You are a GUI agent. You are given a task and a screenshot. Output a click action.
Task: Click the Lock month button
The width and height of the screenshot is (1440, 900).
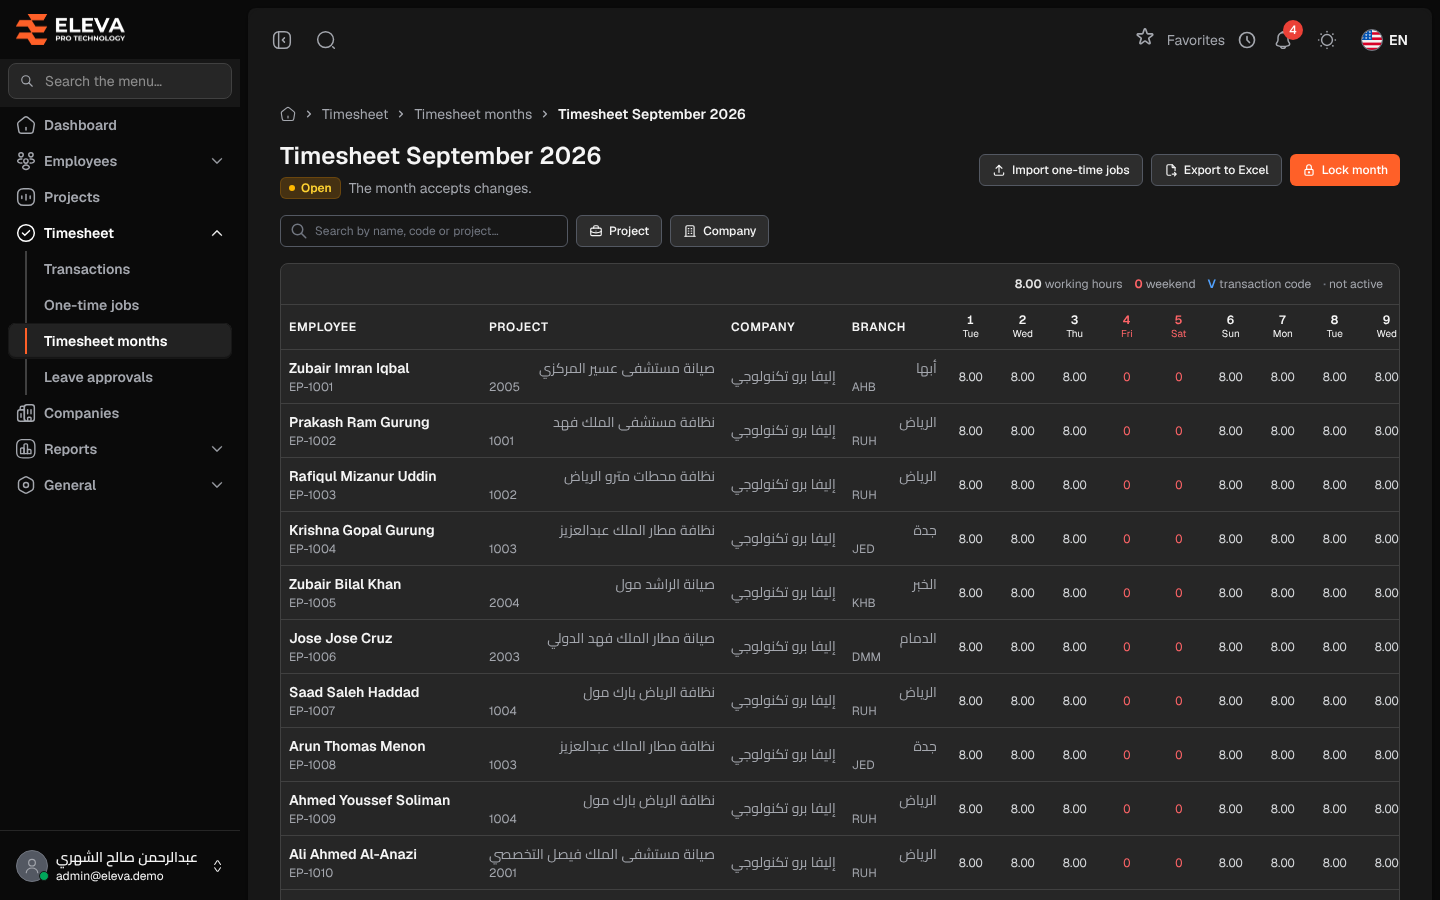tap(1345, 170)
